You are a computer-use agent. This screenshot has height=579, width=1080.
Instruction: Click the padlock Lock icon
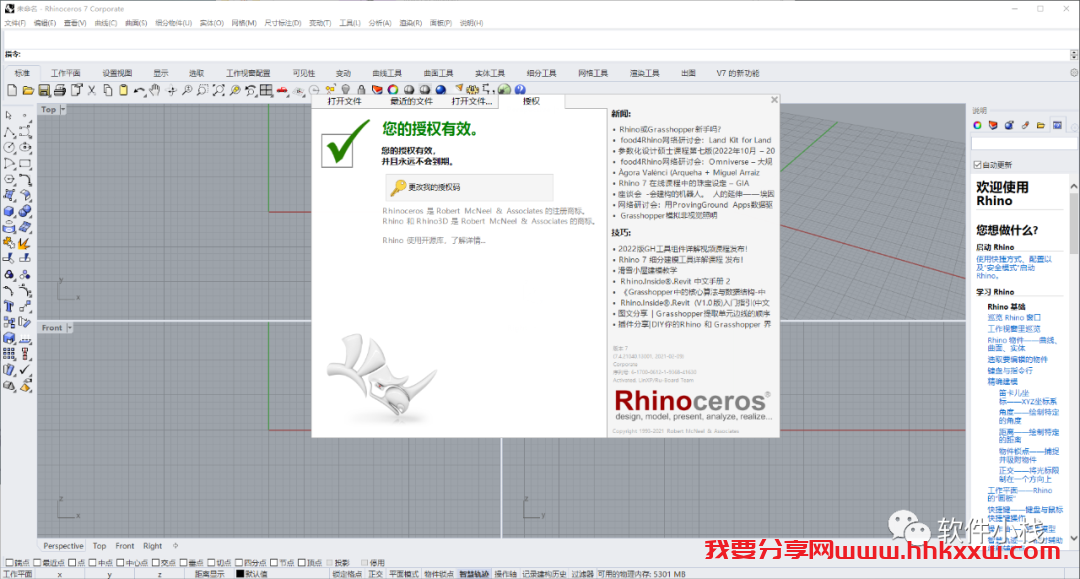(361, 90)
